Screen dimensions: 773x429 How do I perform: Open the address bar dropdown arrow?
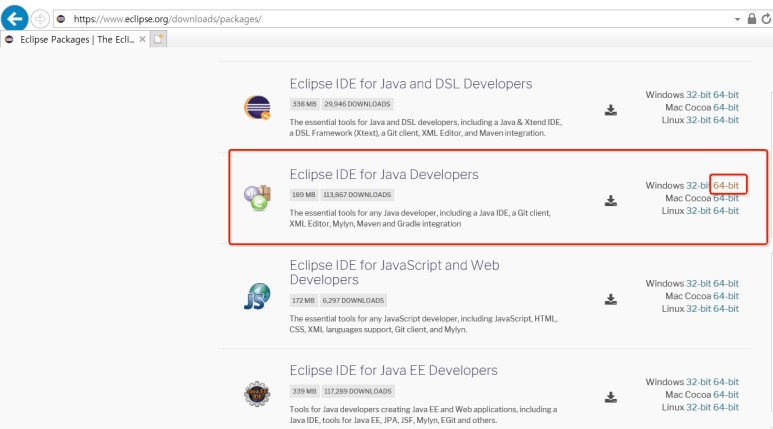738,19
